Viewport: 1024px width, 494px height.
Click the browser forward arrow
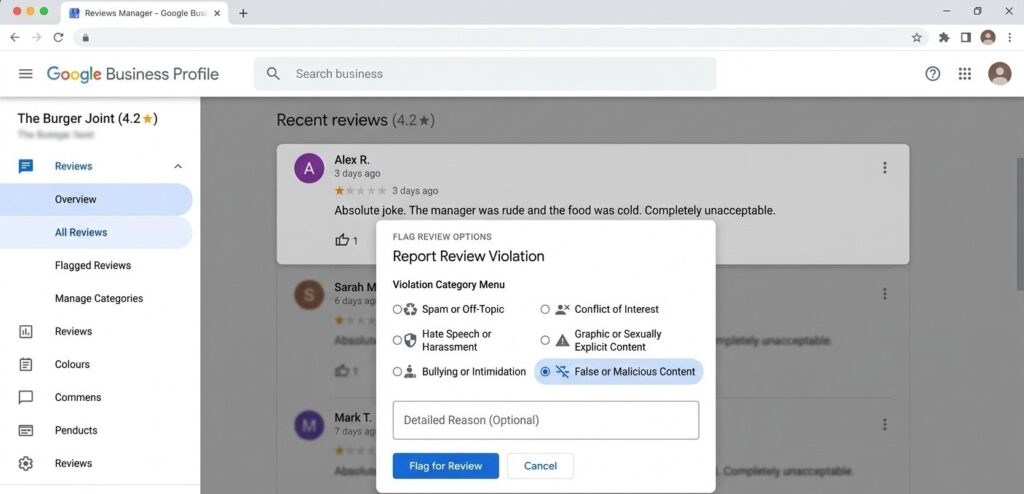[x=37, y=37]
